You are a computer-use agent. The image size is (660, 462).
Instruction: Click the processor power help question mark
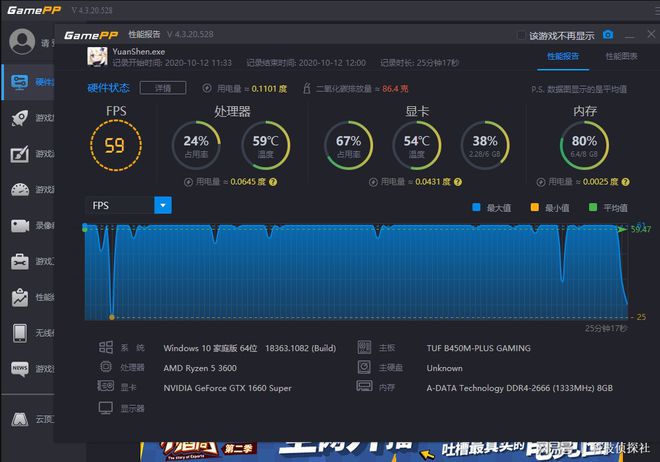click(273, 182)
